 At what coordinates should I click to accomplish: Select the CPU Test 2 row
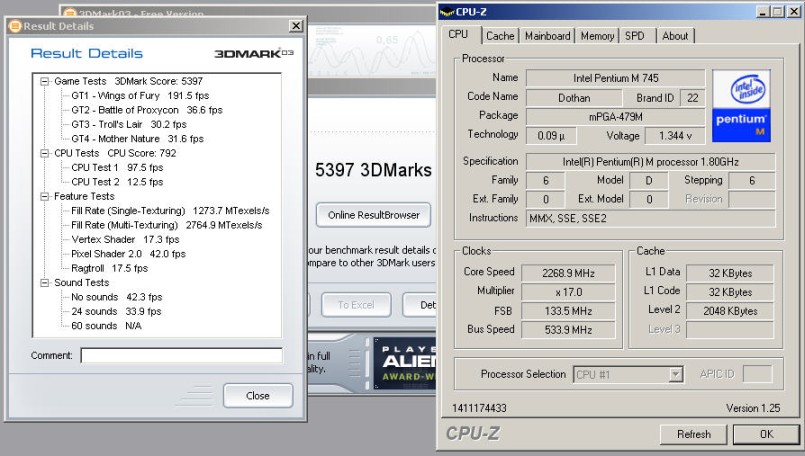117,182
